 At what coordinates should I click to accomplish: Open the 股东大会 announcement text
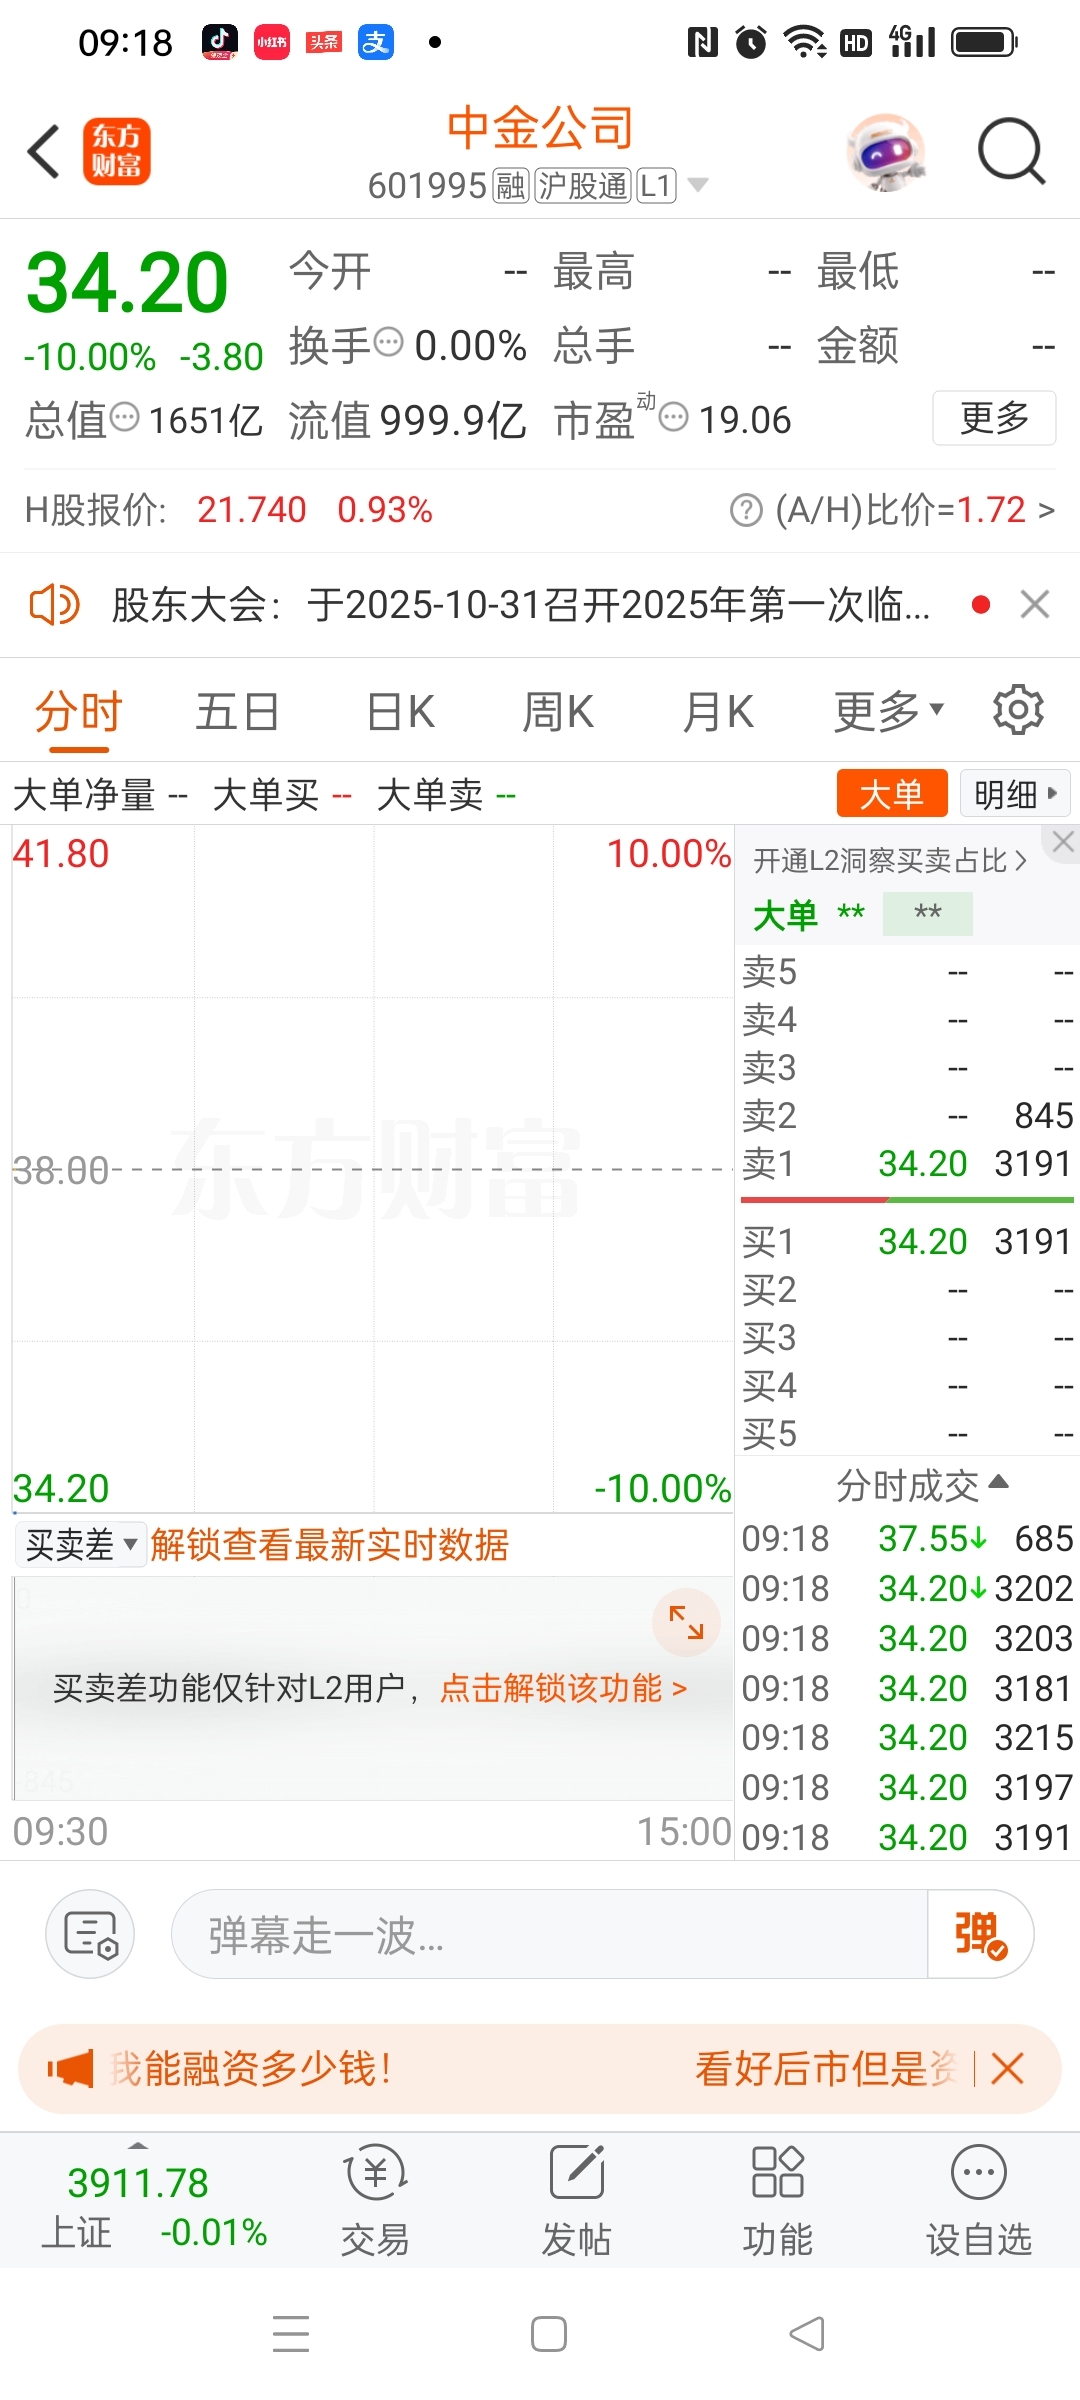coord(520,605)
